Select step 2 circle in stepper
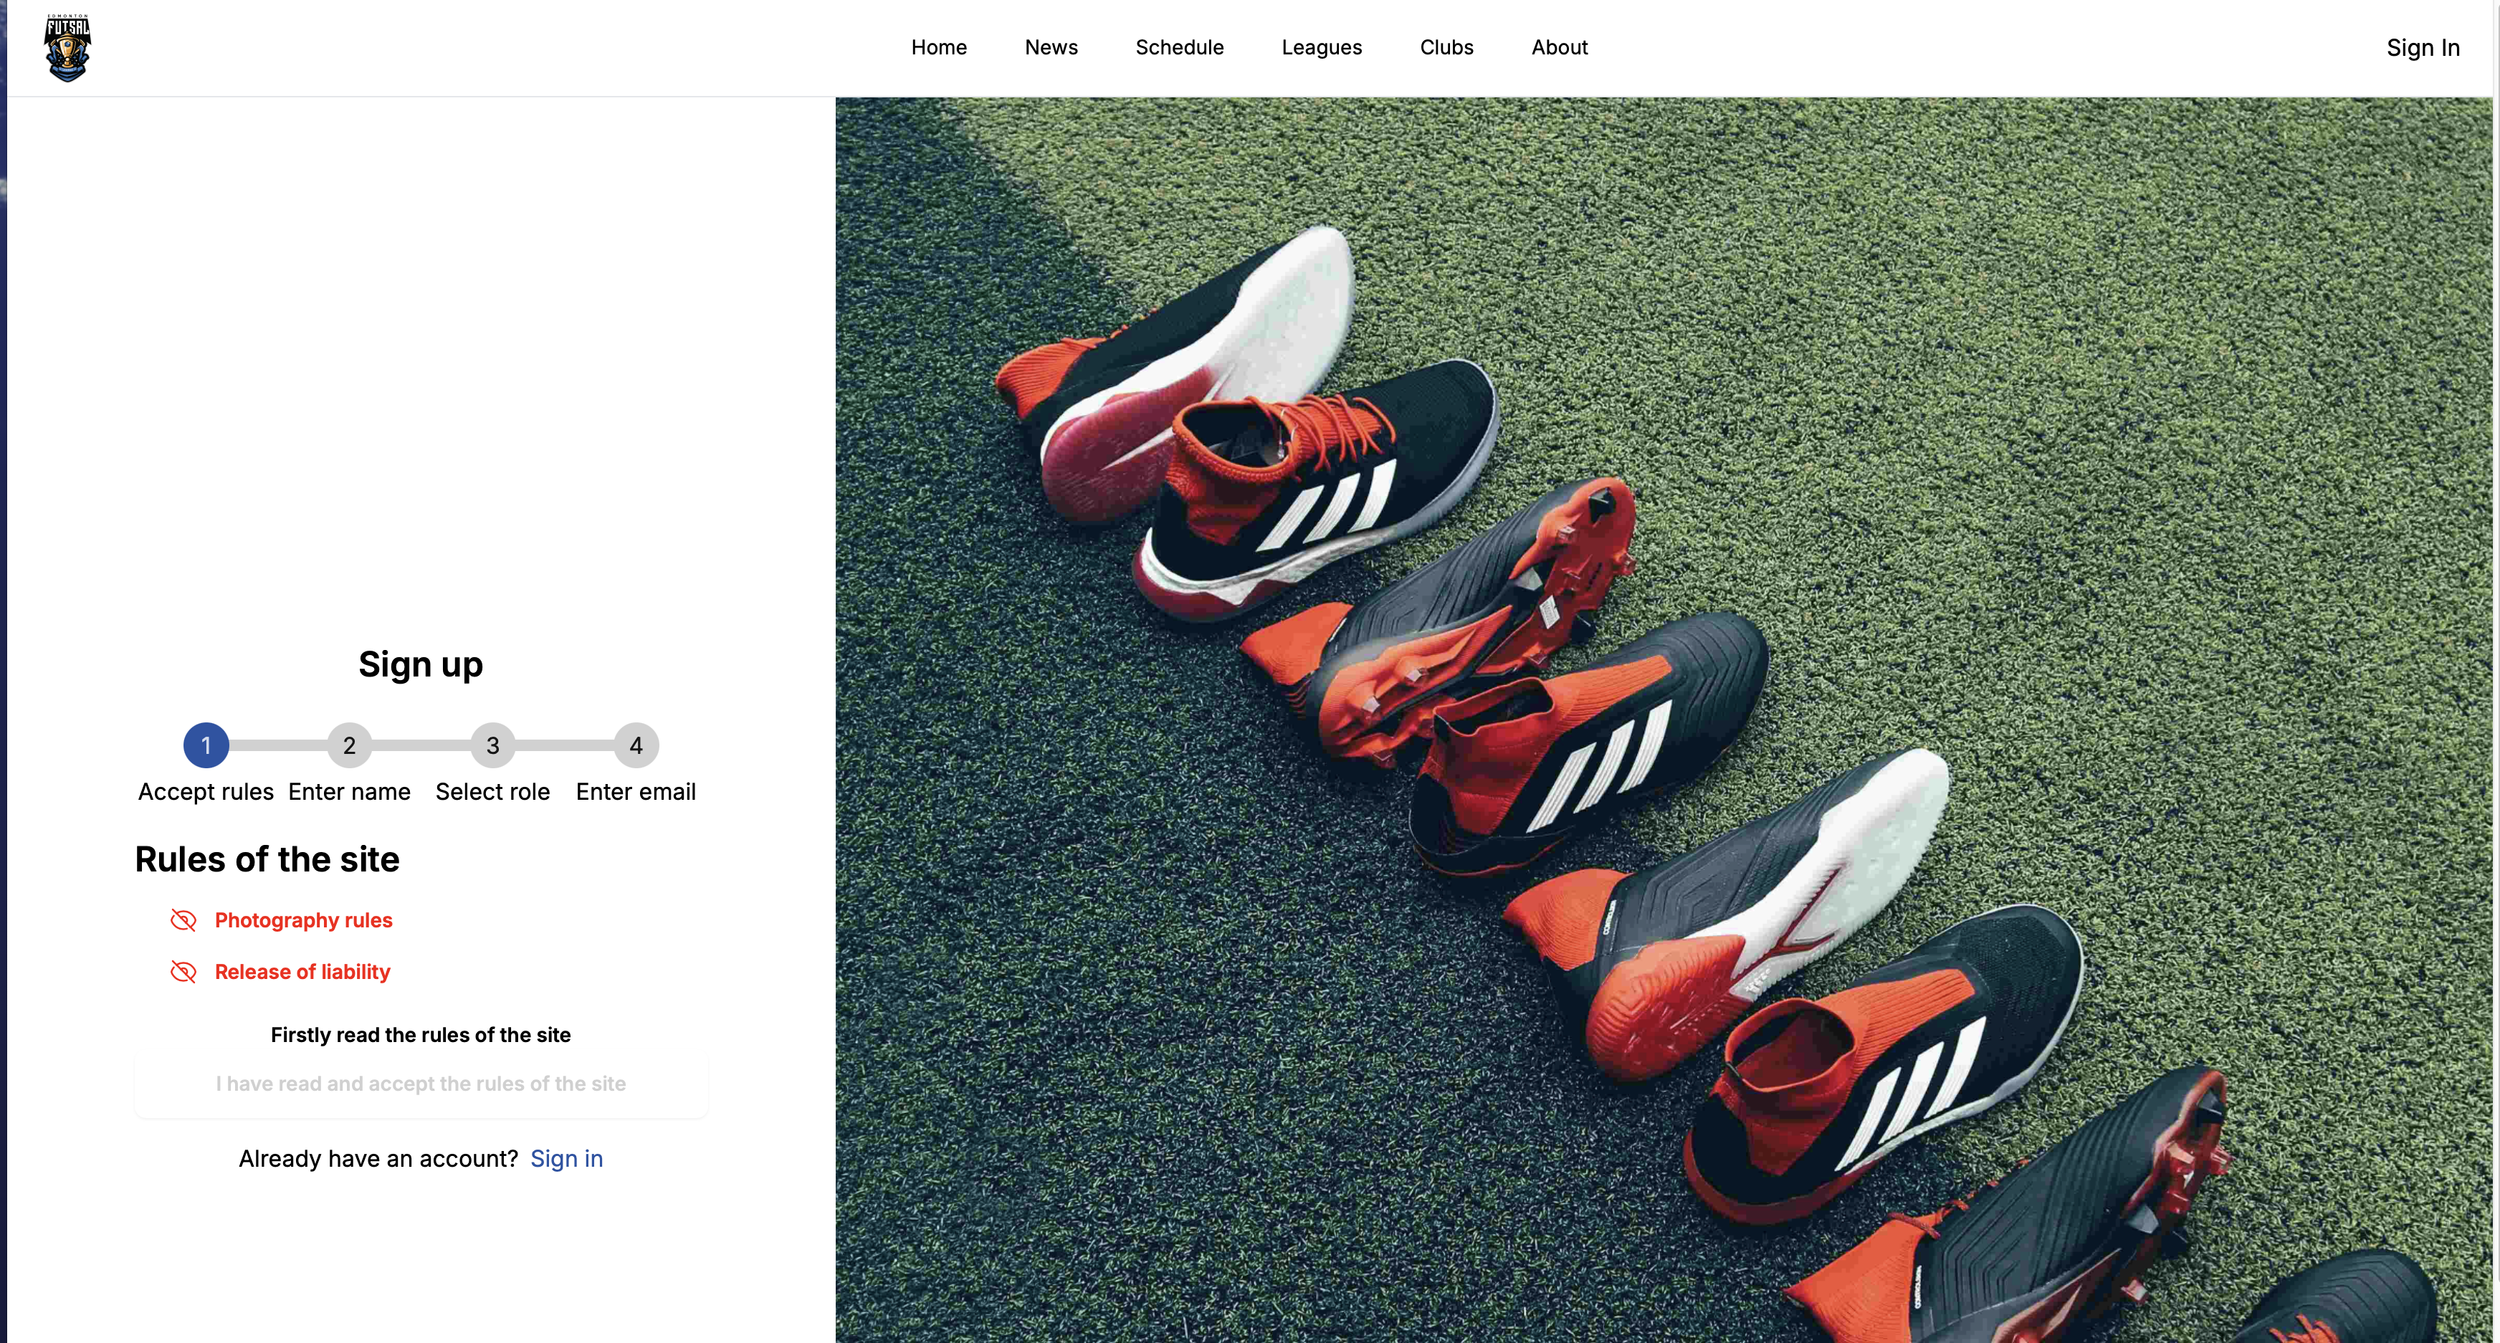 [x=349, y=745]
